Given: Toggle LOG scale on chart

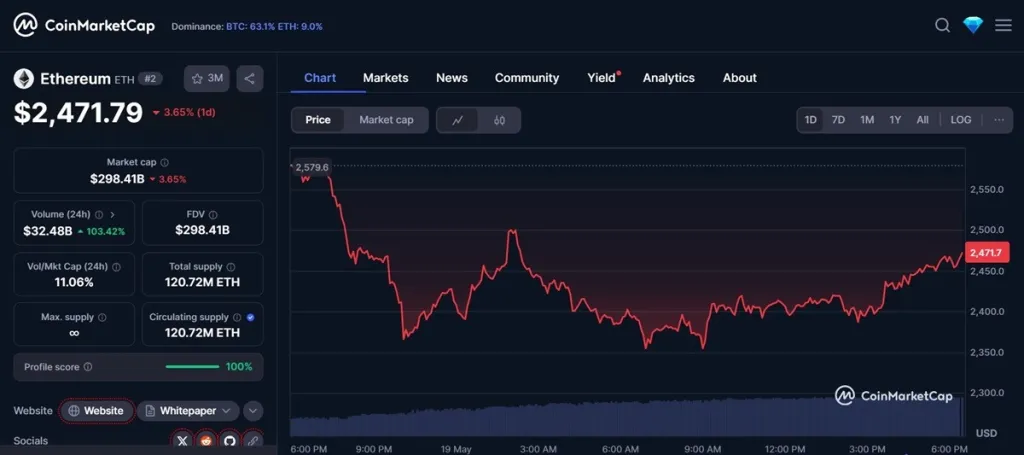Looking at the screenshot, I should pos(961,120).
